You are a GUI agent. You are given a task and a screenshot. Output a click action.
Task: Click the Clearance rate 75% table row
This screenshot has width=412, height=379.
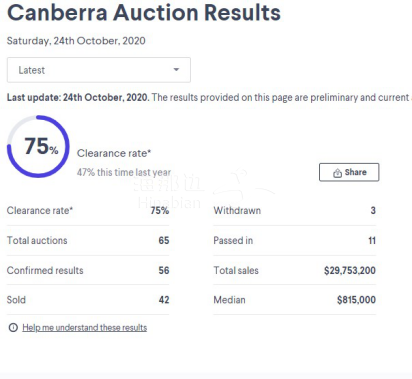pos(88,210)
